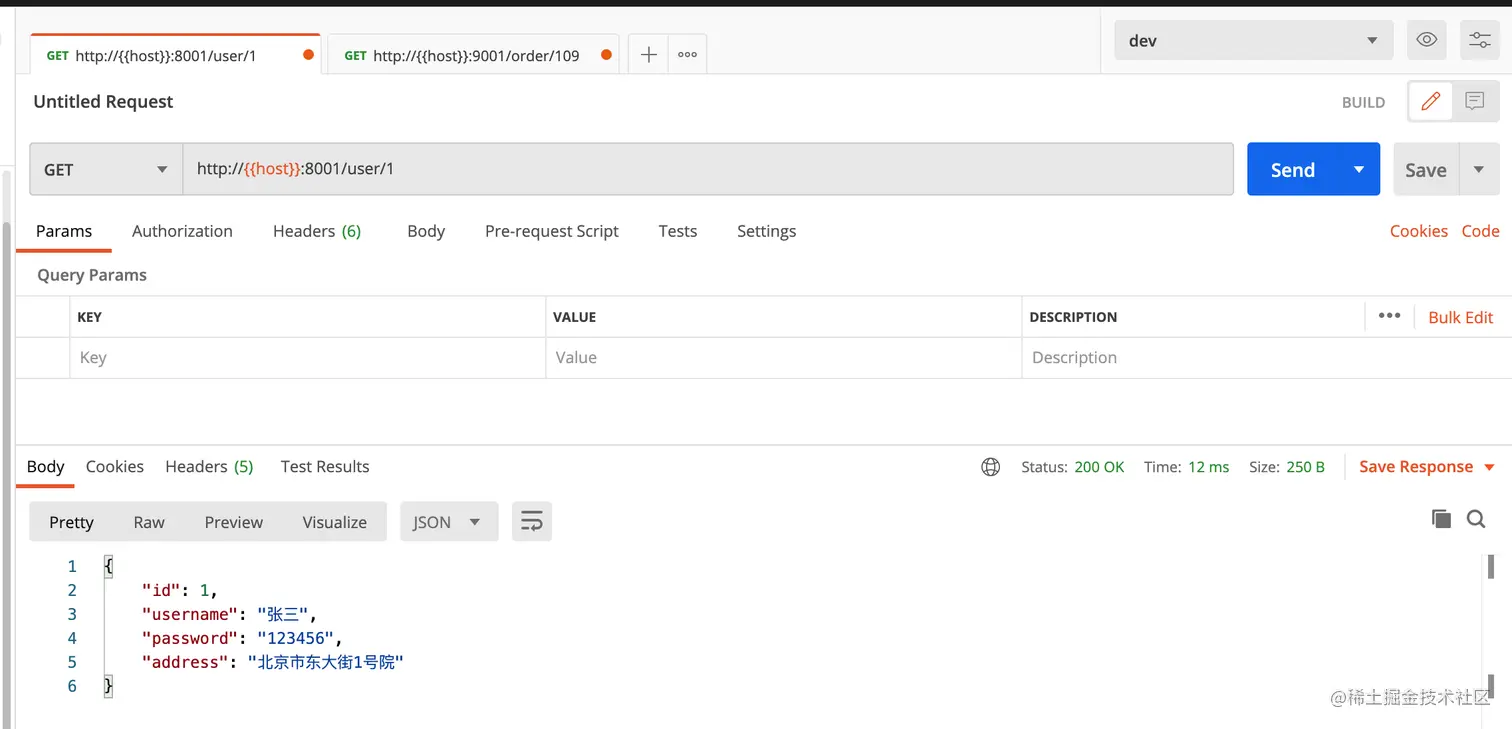Select Raw response view
The width and height of the screenshot is (1512, 729).
pyautogui.click(x=149, y=522)
